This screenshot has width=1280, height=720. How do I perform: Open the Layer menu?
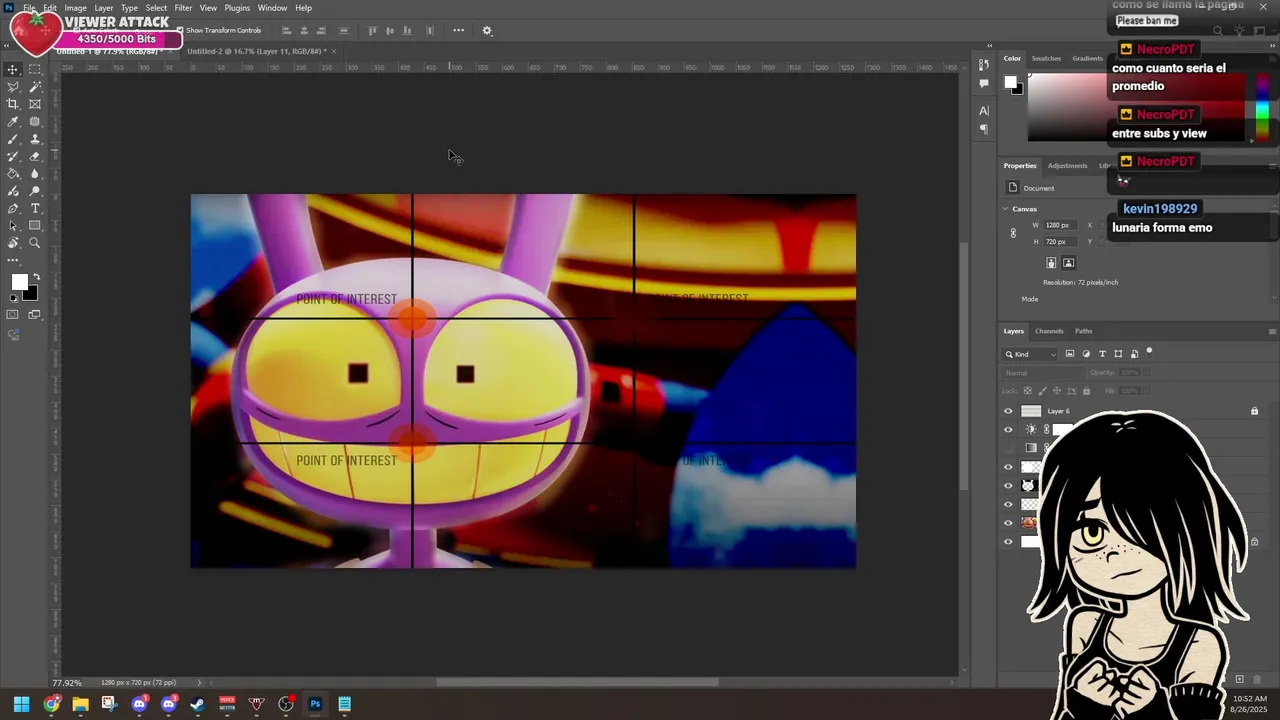104,8
